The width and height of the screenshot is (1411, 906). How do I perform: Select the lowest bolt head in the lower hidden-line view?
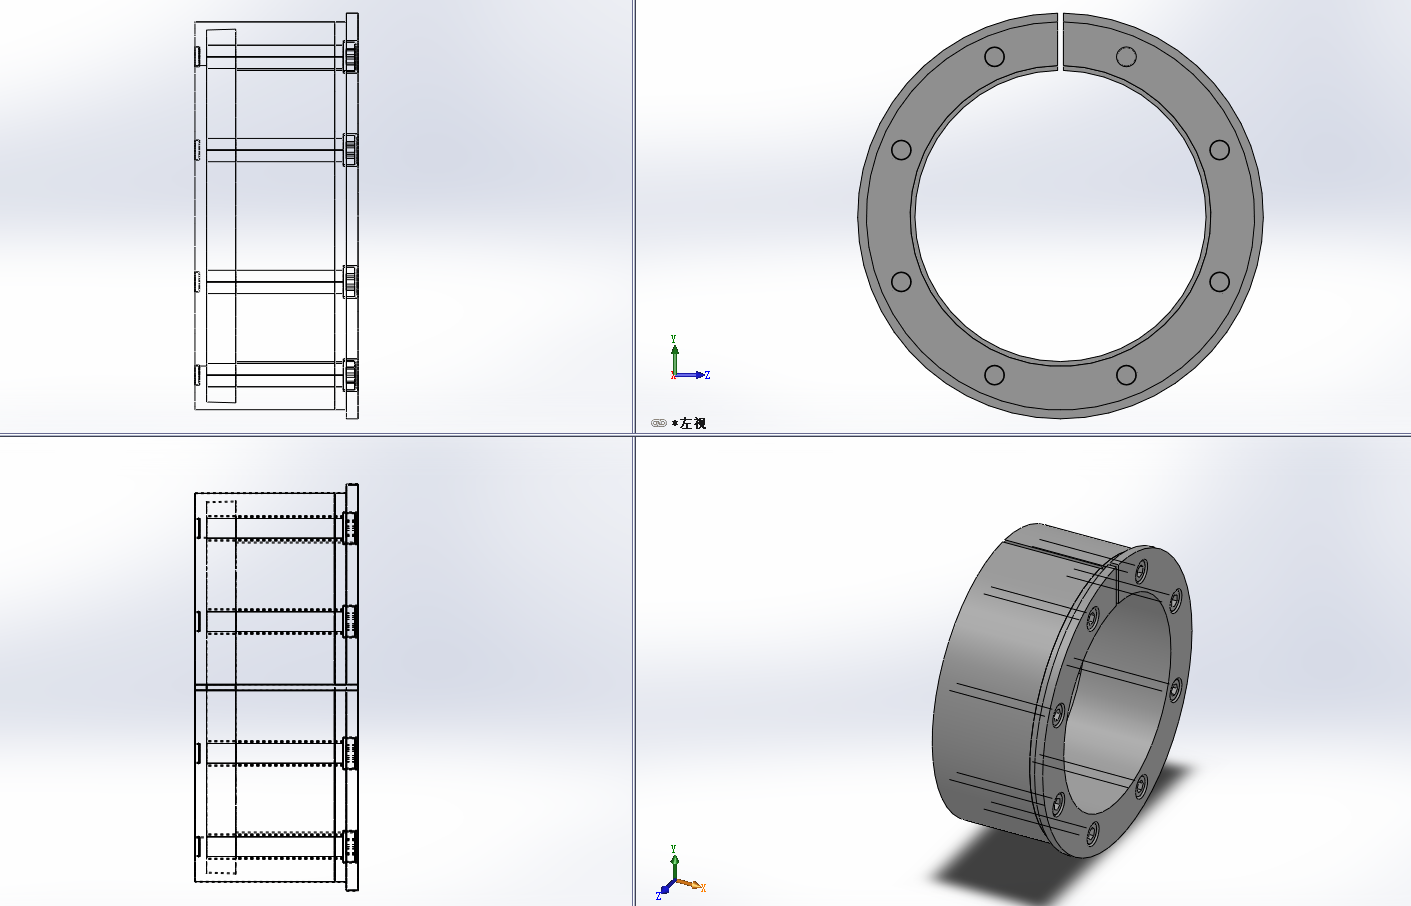pyautogui.click(x=351, y=846)
